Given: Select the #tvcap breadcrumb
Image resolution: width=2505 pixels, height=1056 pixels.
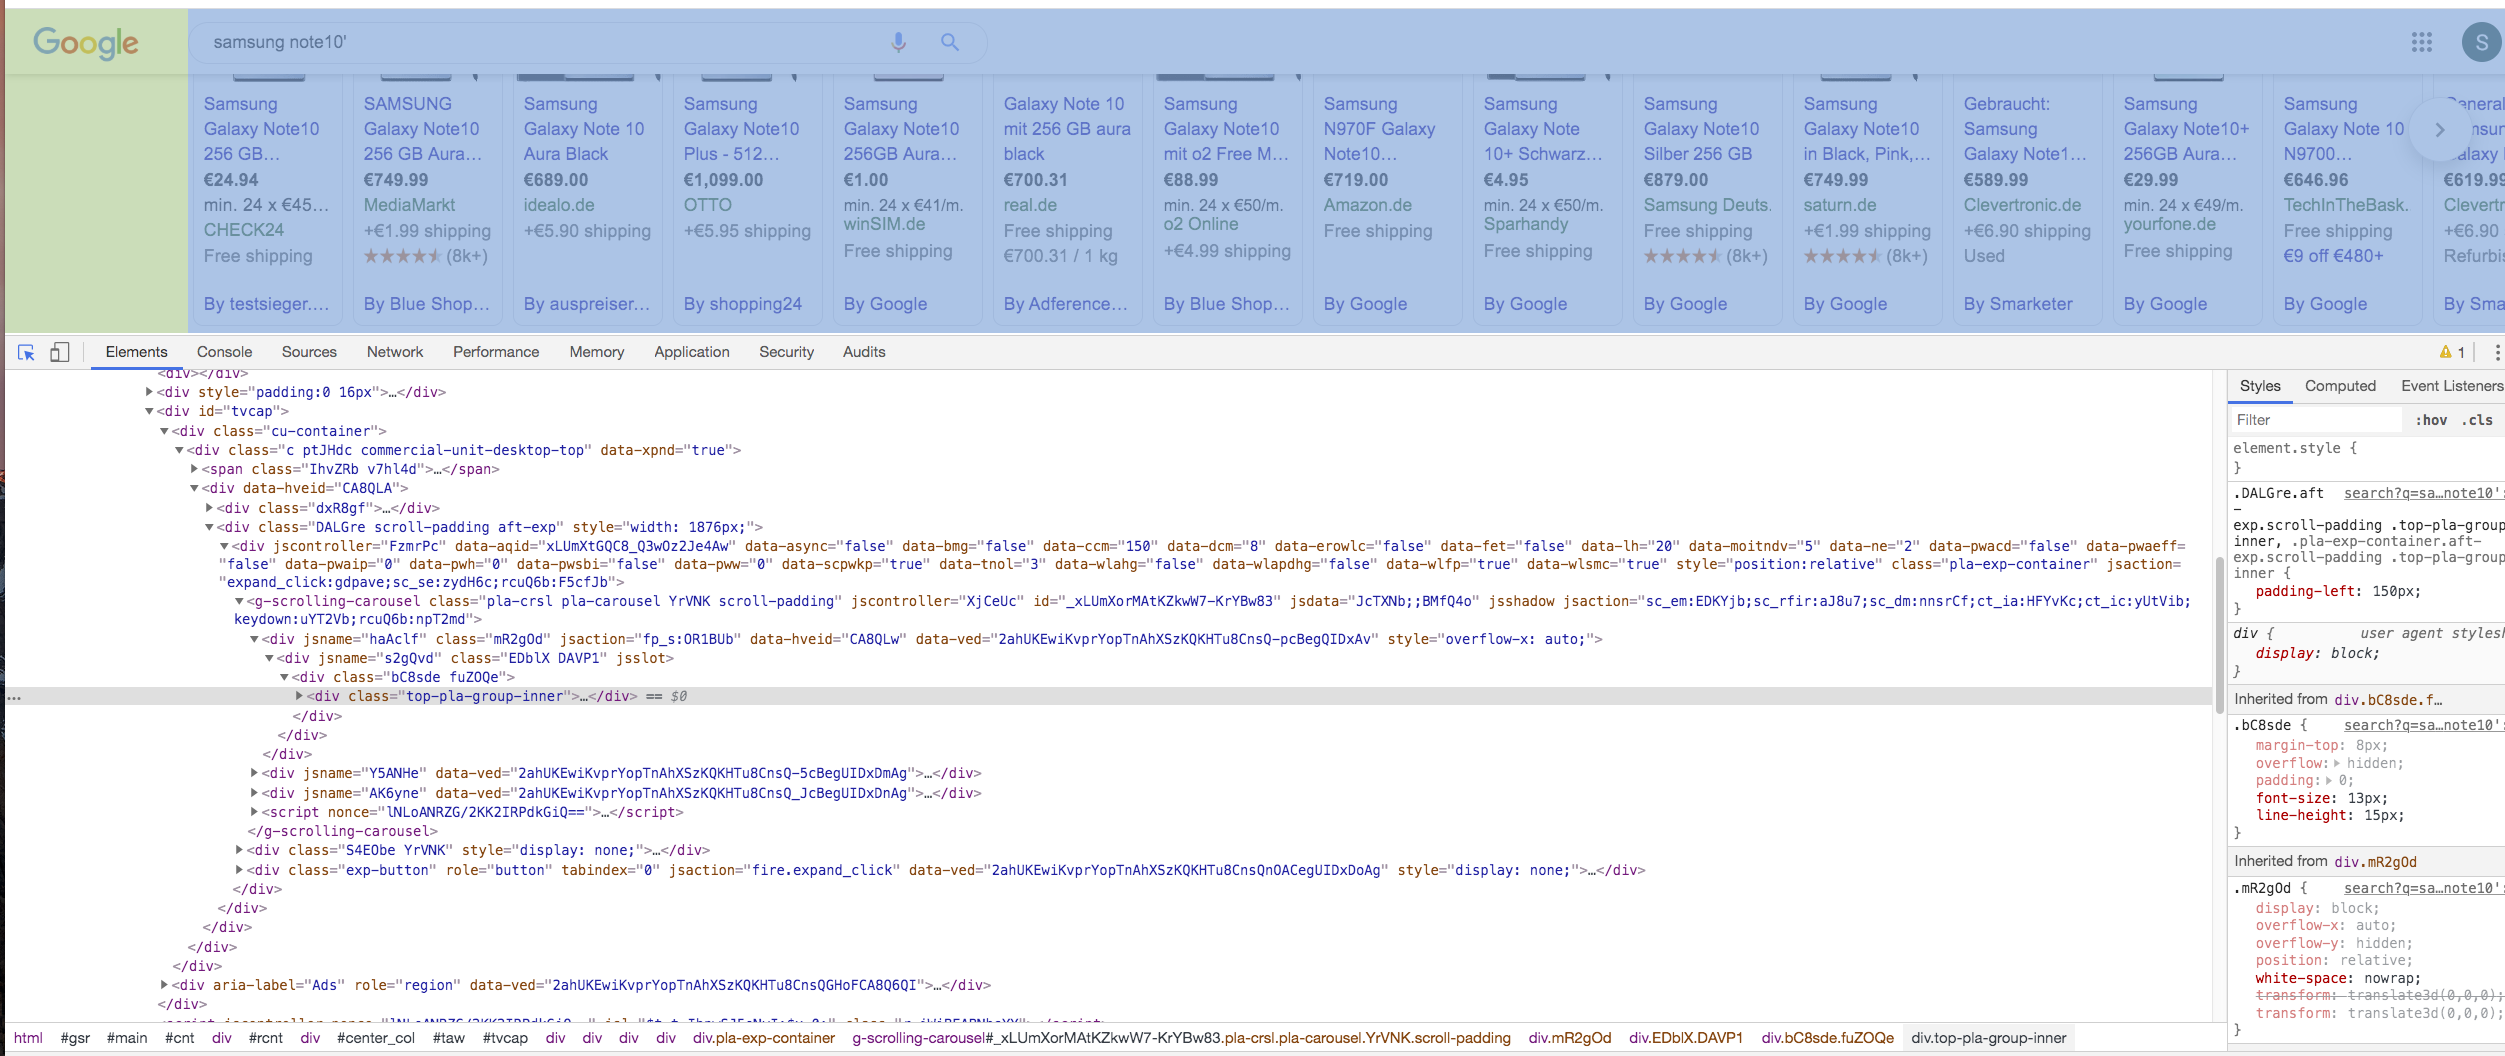Looking at the screenshot, I should pyautogui.click(x=505, y=1038).
